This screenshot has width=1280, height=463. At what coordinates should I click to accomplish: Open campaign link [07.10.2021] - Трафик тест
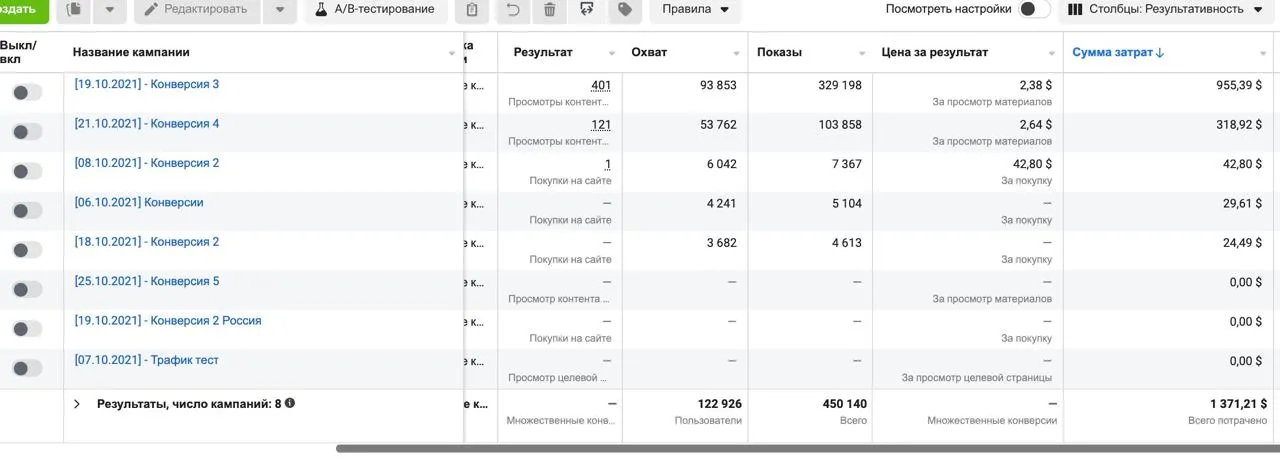146,360
